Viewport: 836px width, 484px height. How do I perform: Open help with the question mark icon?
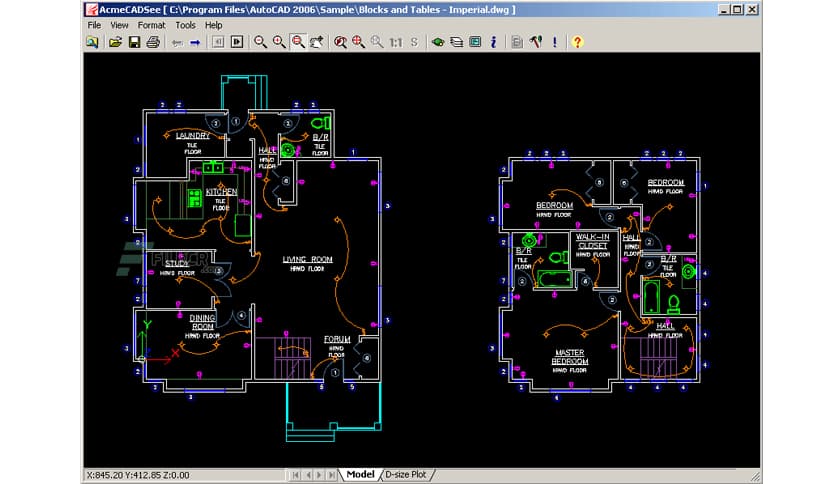click(577, 42)
